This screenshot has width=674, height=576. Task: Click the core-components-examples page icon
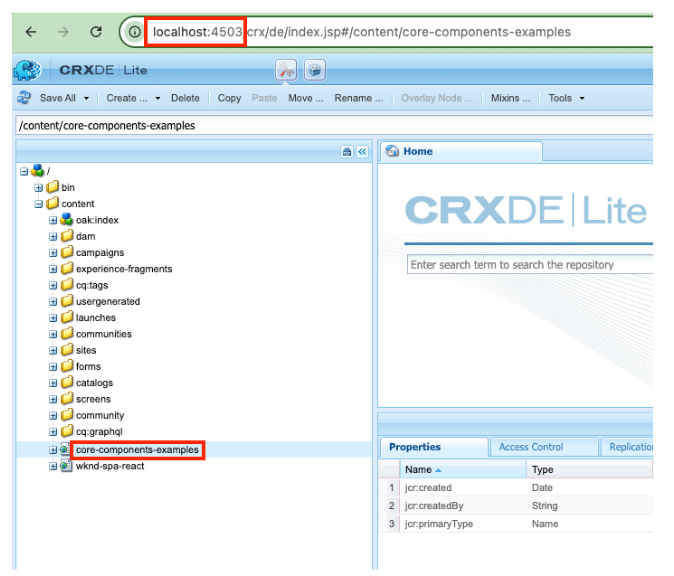point(65,450)
